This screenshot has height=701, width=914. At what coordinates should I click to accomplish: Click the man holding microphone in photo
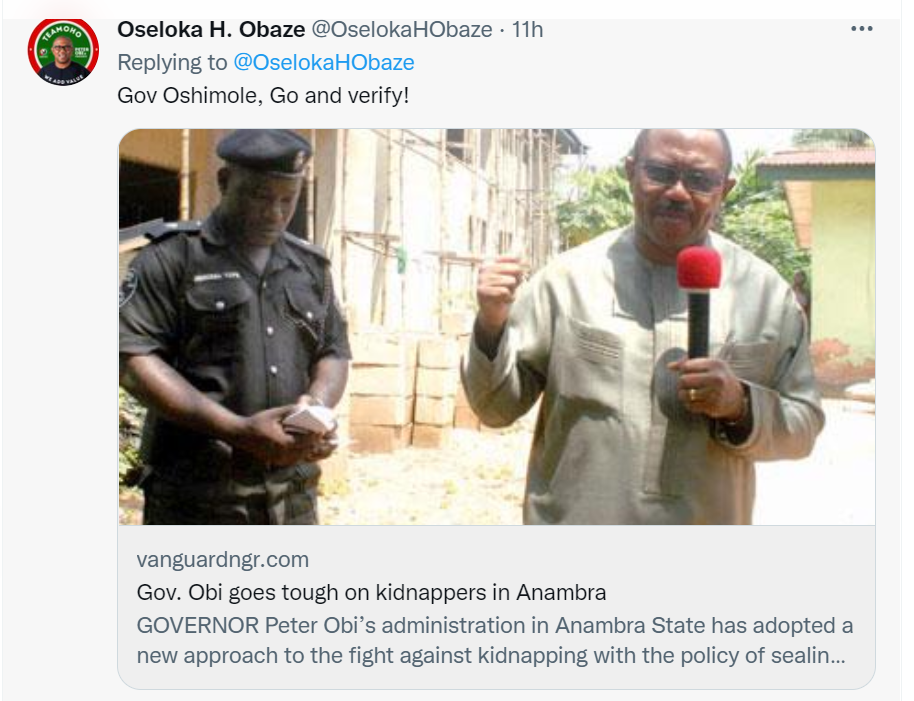[x=643, y=327]
